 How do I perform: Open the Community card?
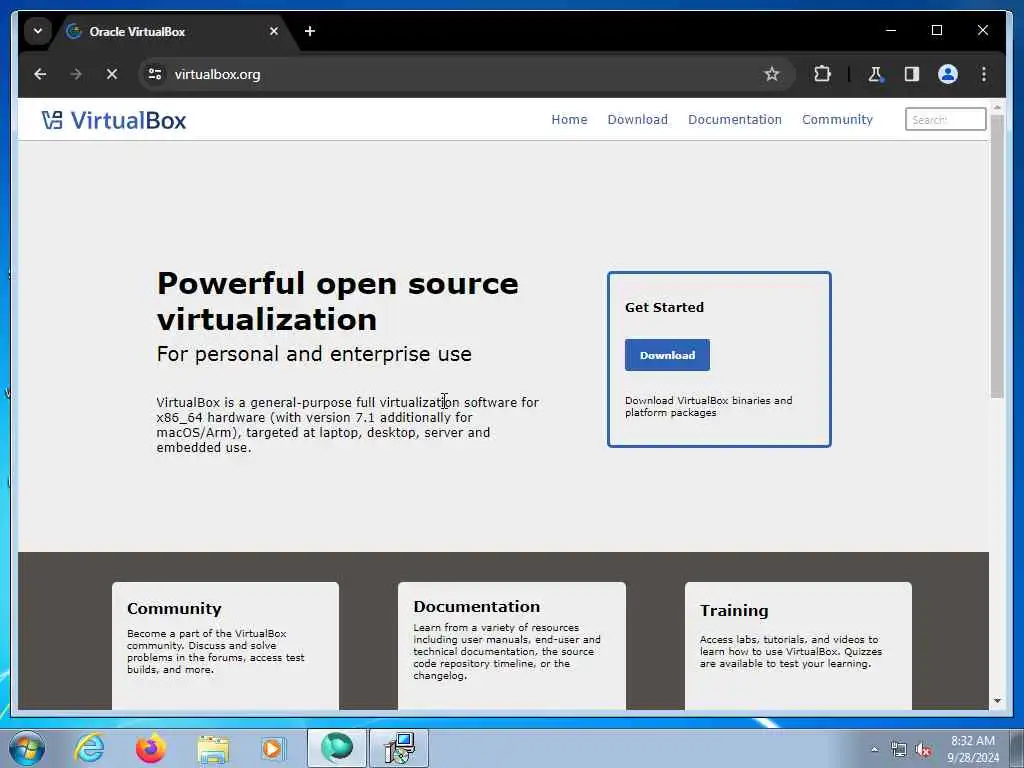tap(225, 645)
